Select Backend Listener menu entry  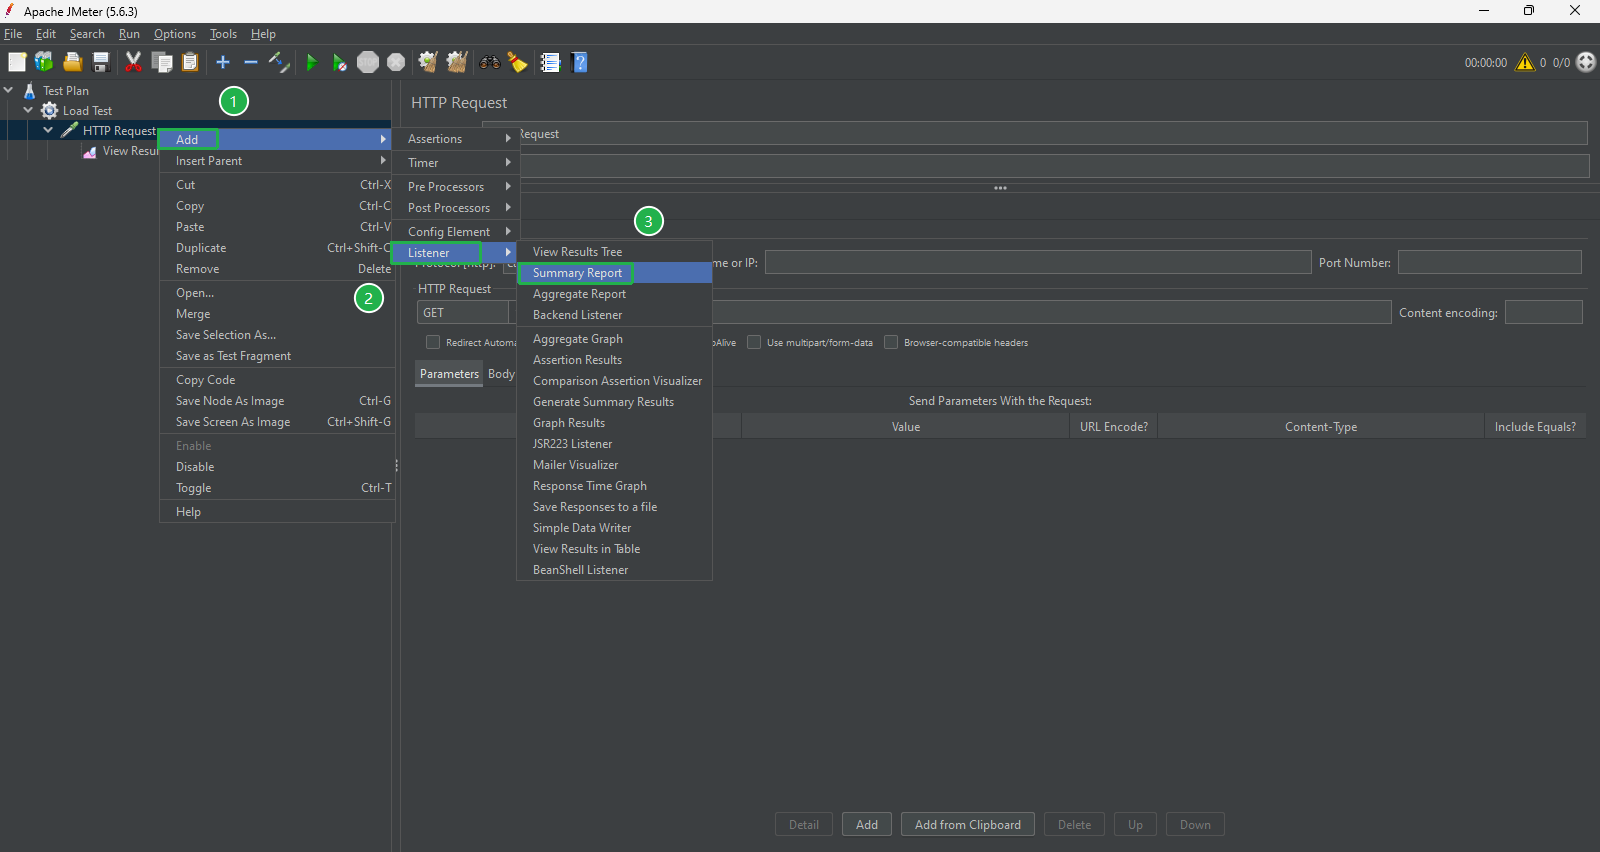click(x=614, y=315)
